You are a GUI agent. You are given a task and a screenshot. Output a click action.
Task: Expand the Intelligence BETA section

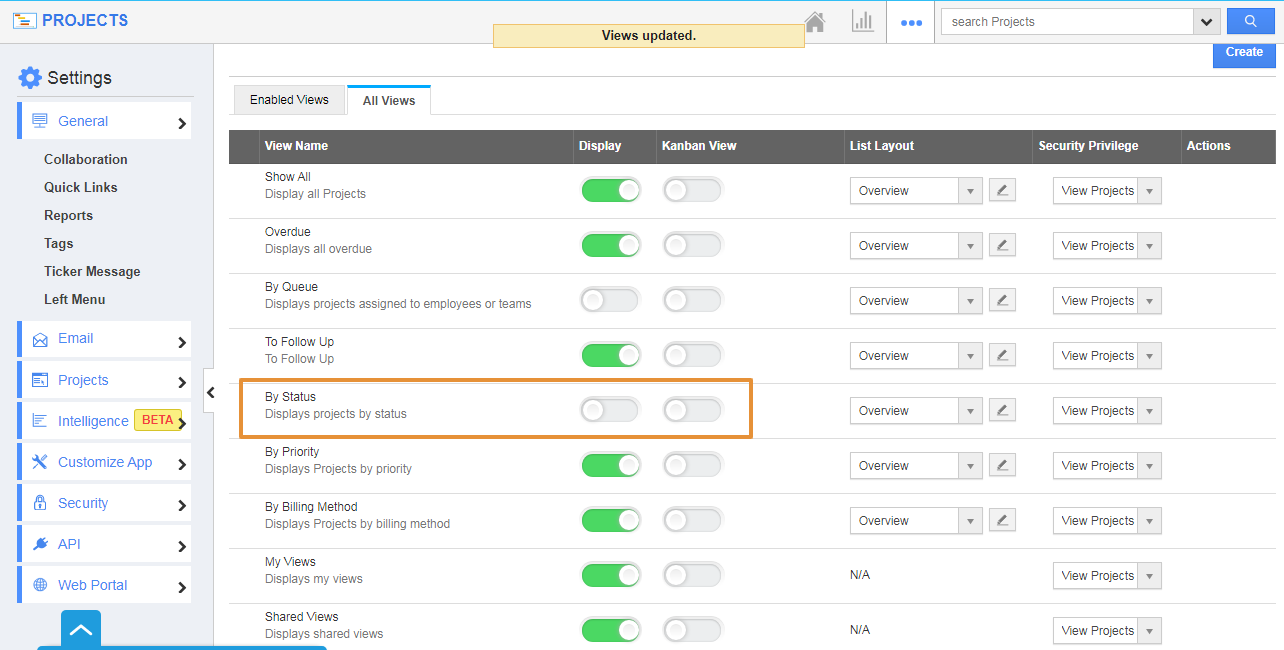(105, 421)
